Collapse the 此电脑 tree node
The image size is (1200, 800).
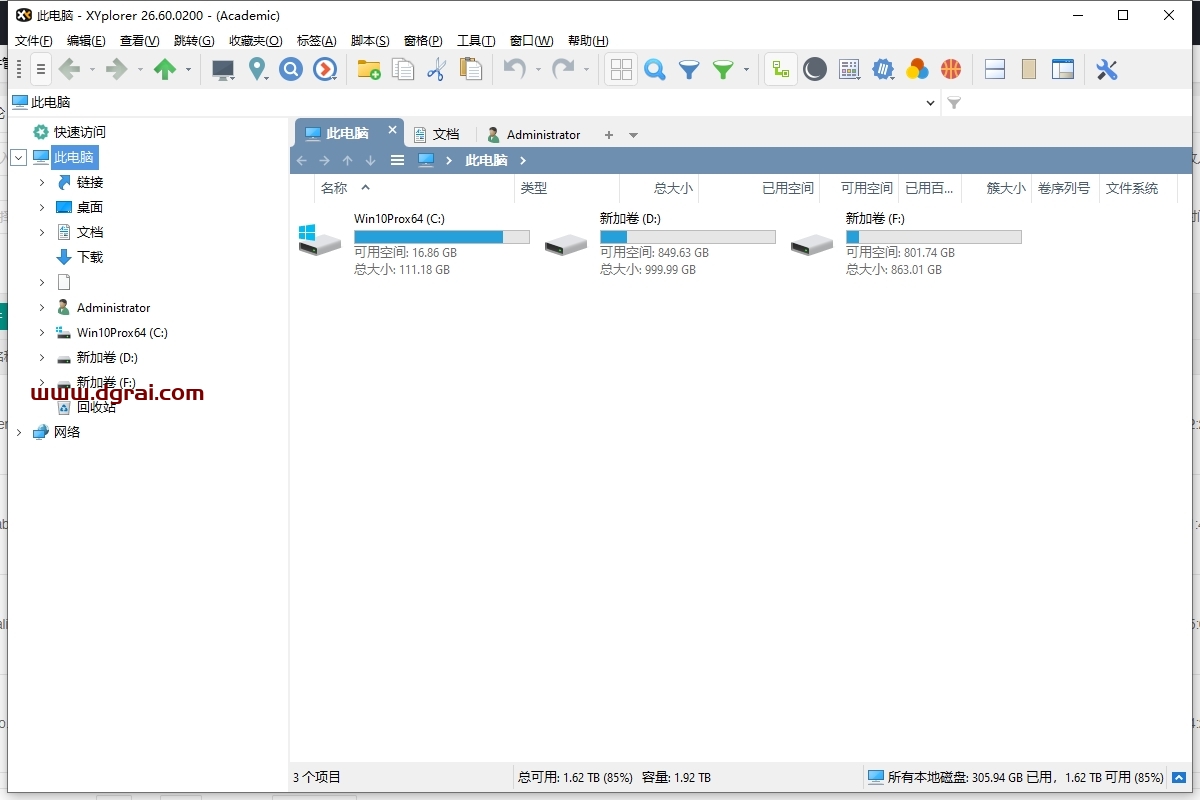point(18,157)
